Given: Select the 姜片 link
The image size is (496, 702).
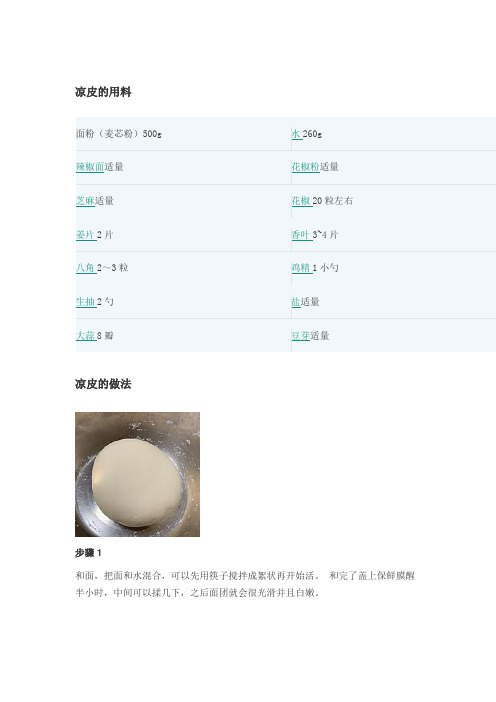Looking at the screenshot, I should [86, 235].
